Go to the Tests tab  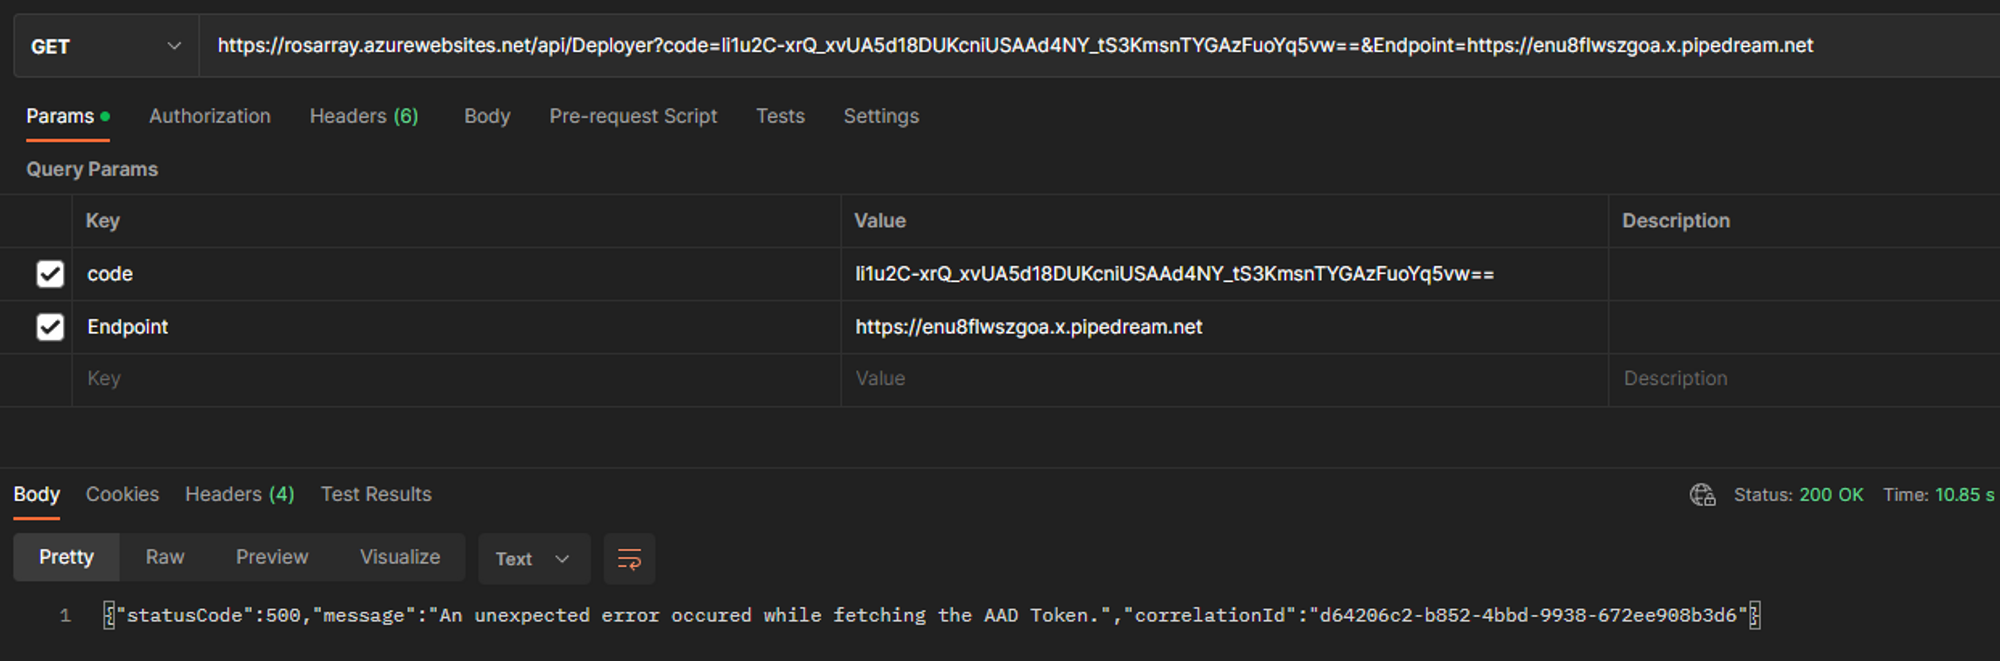780,116
